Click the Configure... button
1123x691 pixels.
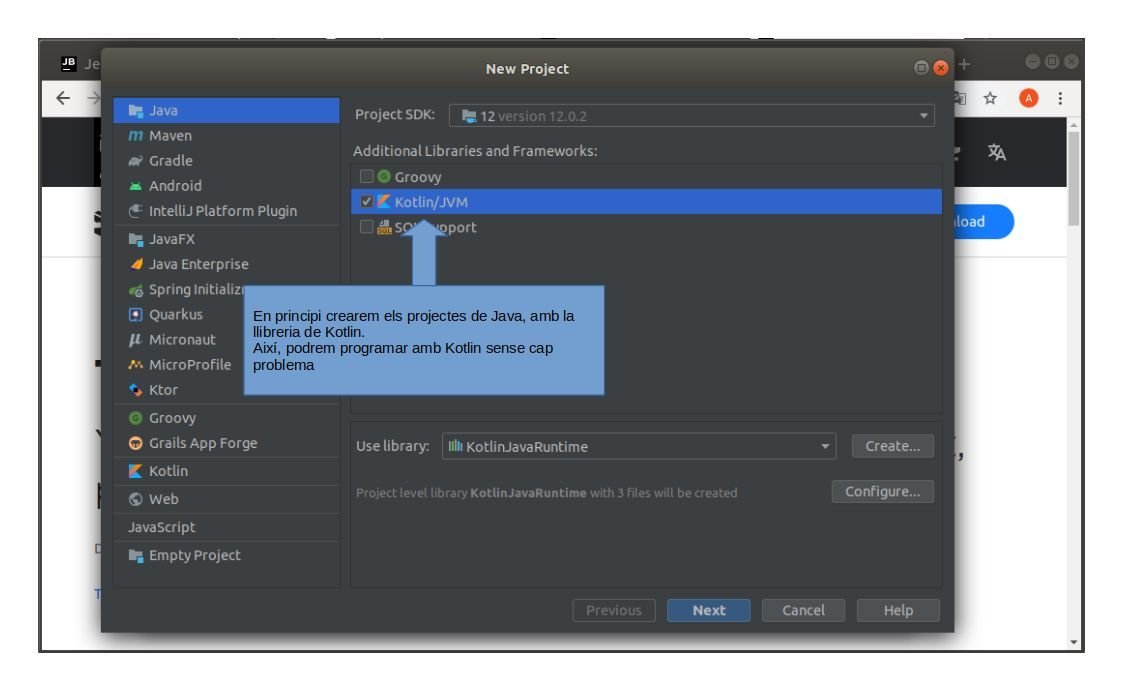coord(882,491)
